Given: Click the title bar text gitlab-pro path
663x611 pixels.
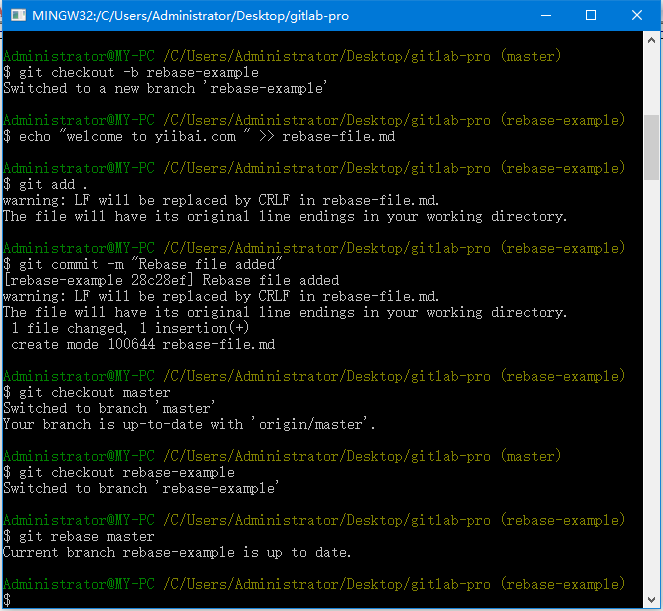Looking at the screenshot, I should [190, 16].
